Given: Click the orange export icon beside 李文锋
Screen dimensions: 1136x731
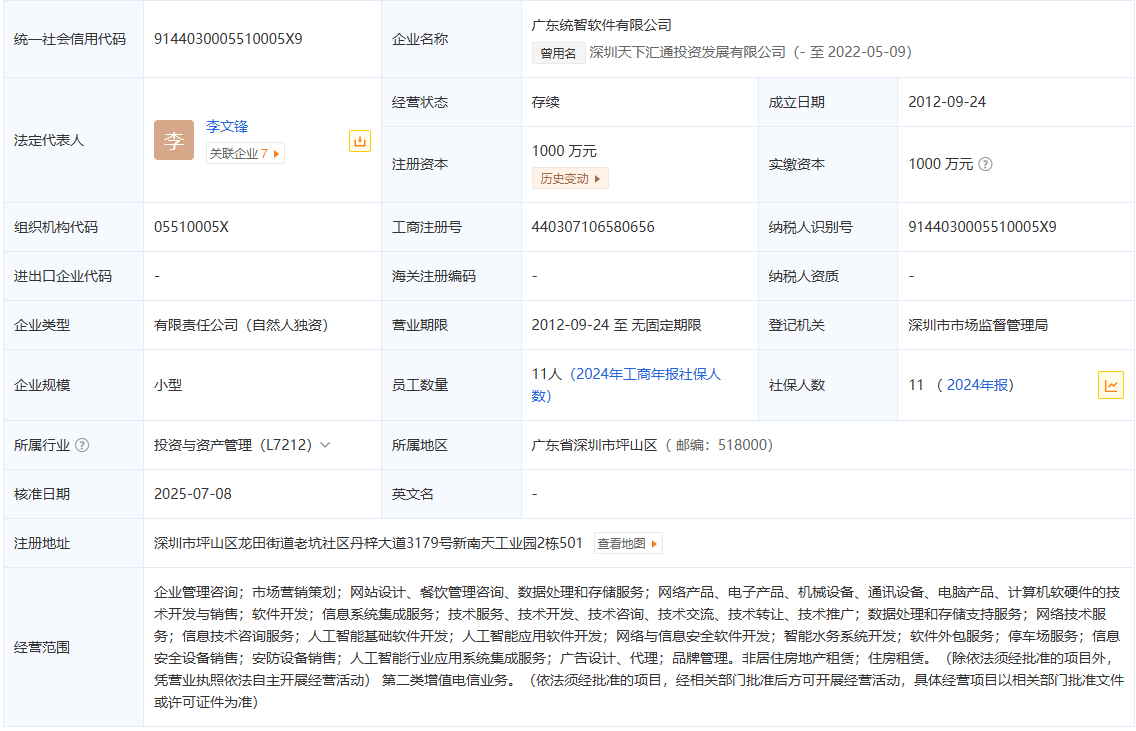Looking at the screenshot, I should (x=360, y=141).
